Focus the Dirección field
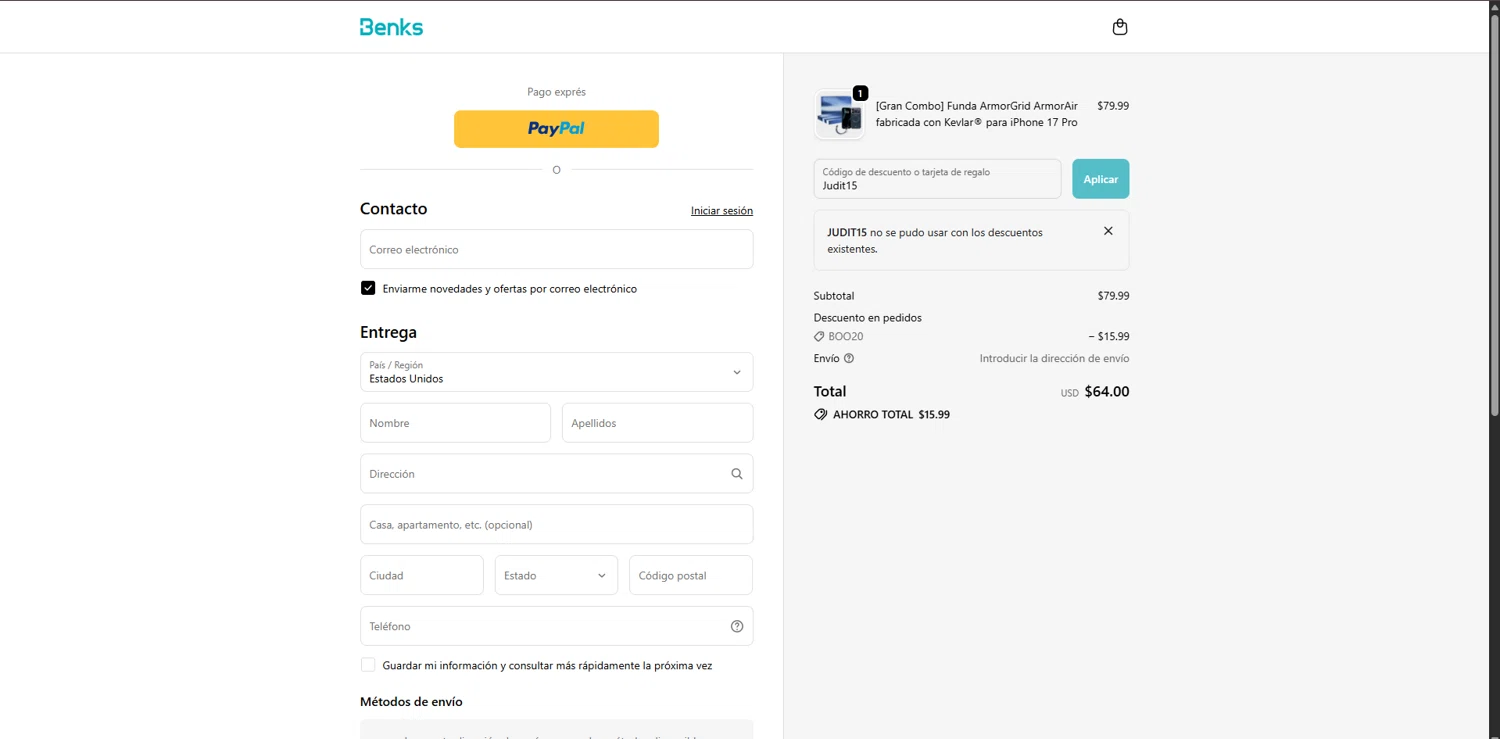Screen dimensions: 1500x739 (556, 474)
